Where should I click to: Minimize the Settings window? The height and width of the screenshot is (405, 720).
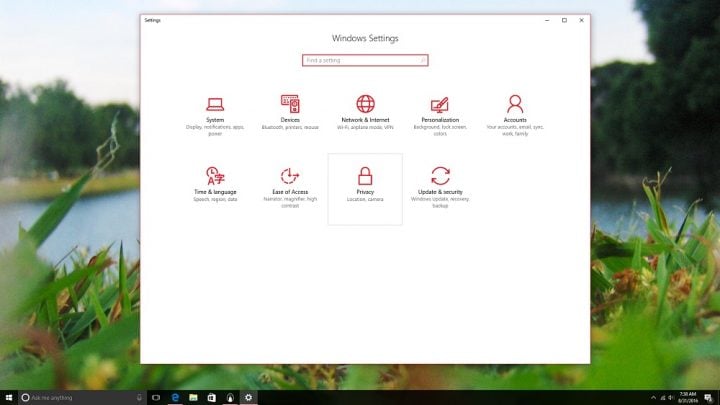pos(547,20)
